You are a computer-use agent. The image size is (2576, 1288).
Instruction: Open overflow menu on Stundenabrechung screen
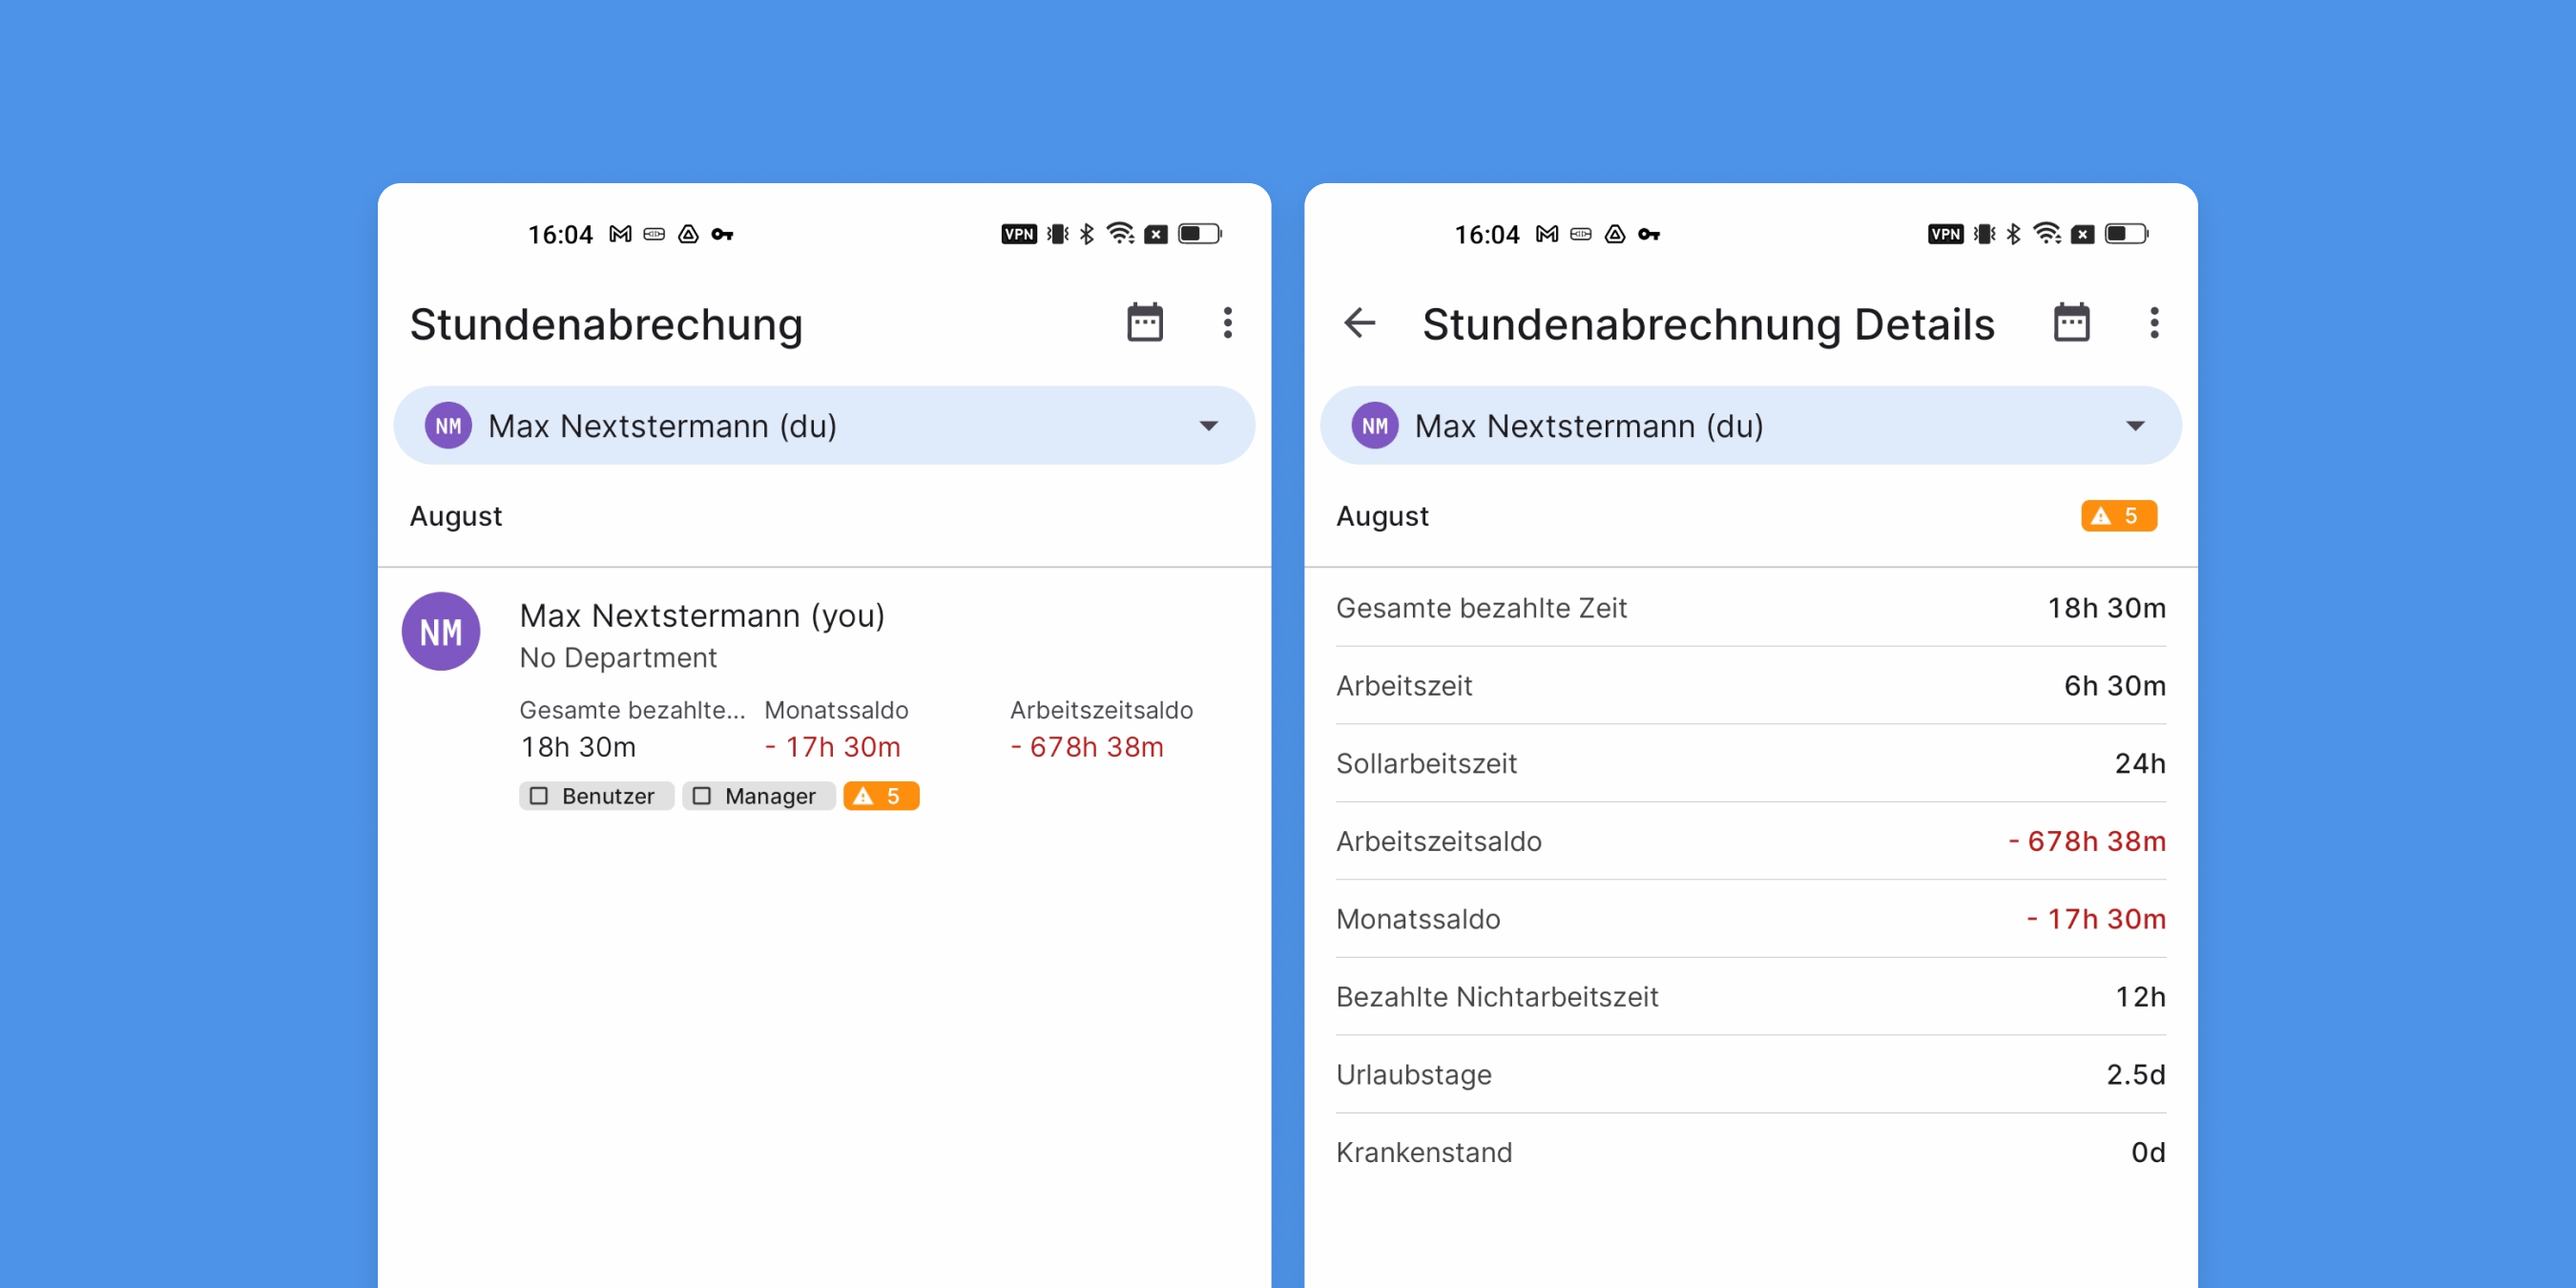pos(1228,323)
